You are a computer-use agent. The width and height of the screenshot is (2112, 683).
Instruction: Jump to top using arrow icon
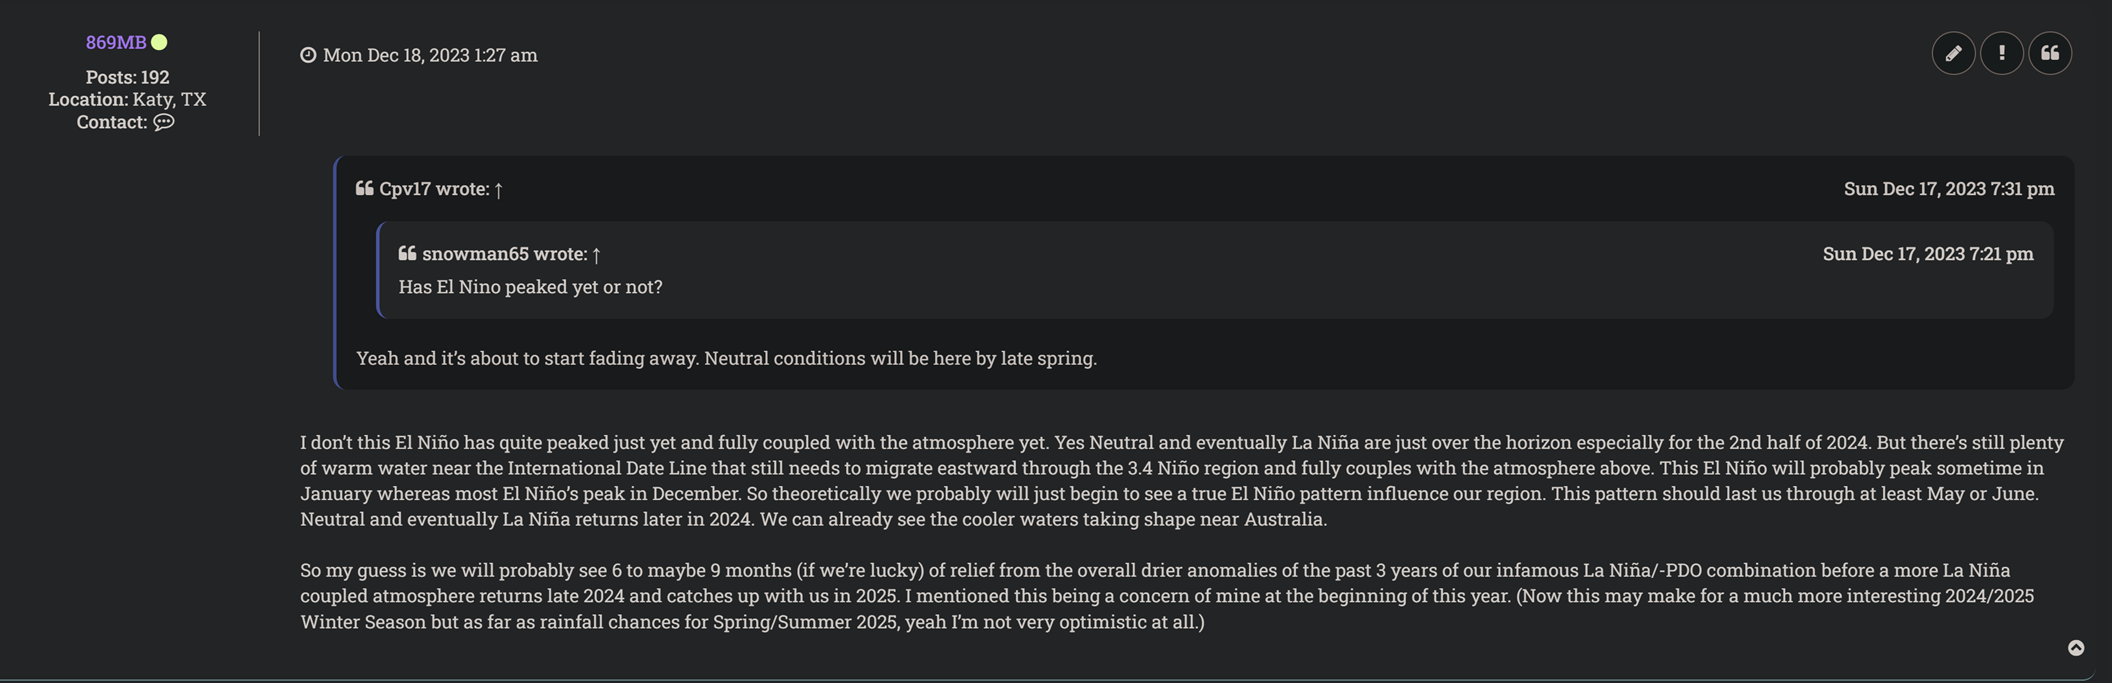click(x=2076, y=648)
